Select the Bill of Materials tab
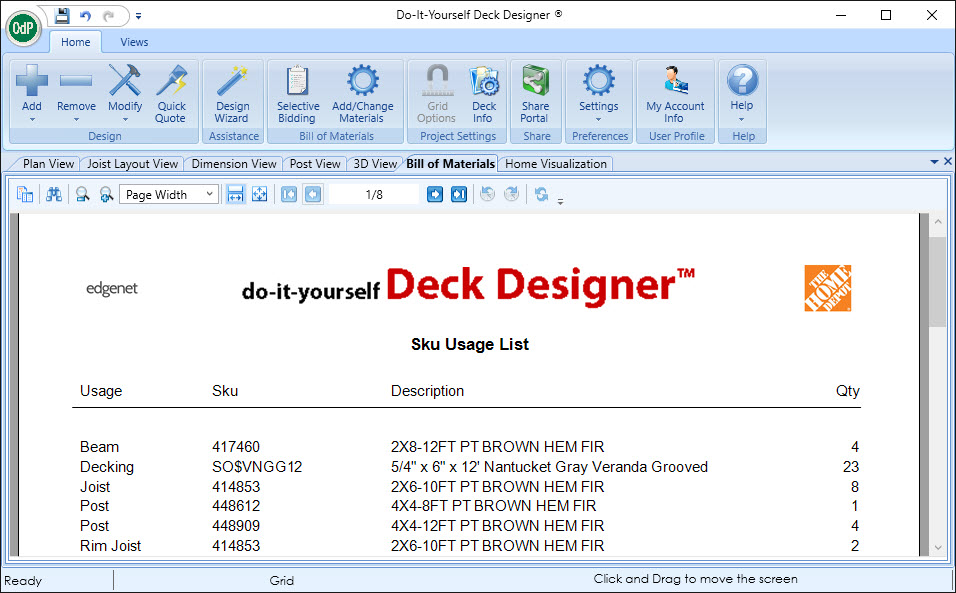This screenshot has height=593, width=956. [x=451, y=164]
